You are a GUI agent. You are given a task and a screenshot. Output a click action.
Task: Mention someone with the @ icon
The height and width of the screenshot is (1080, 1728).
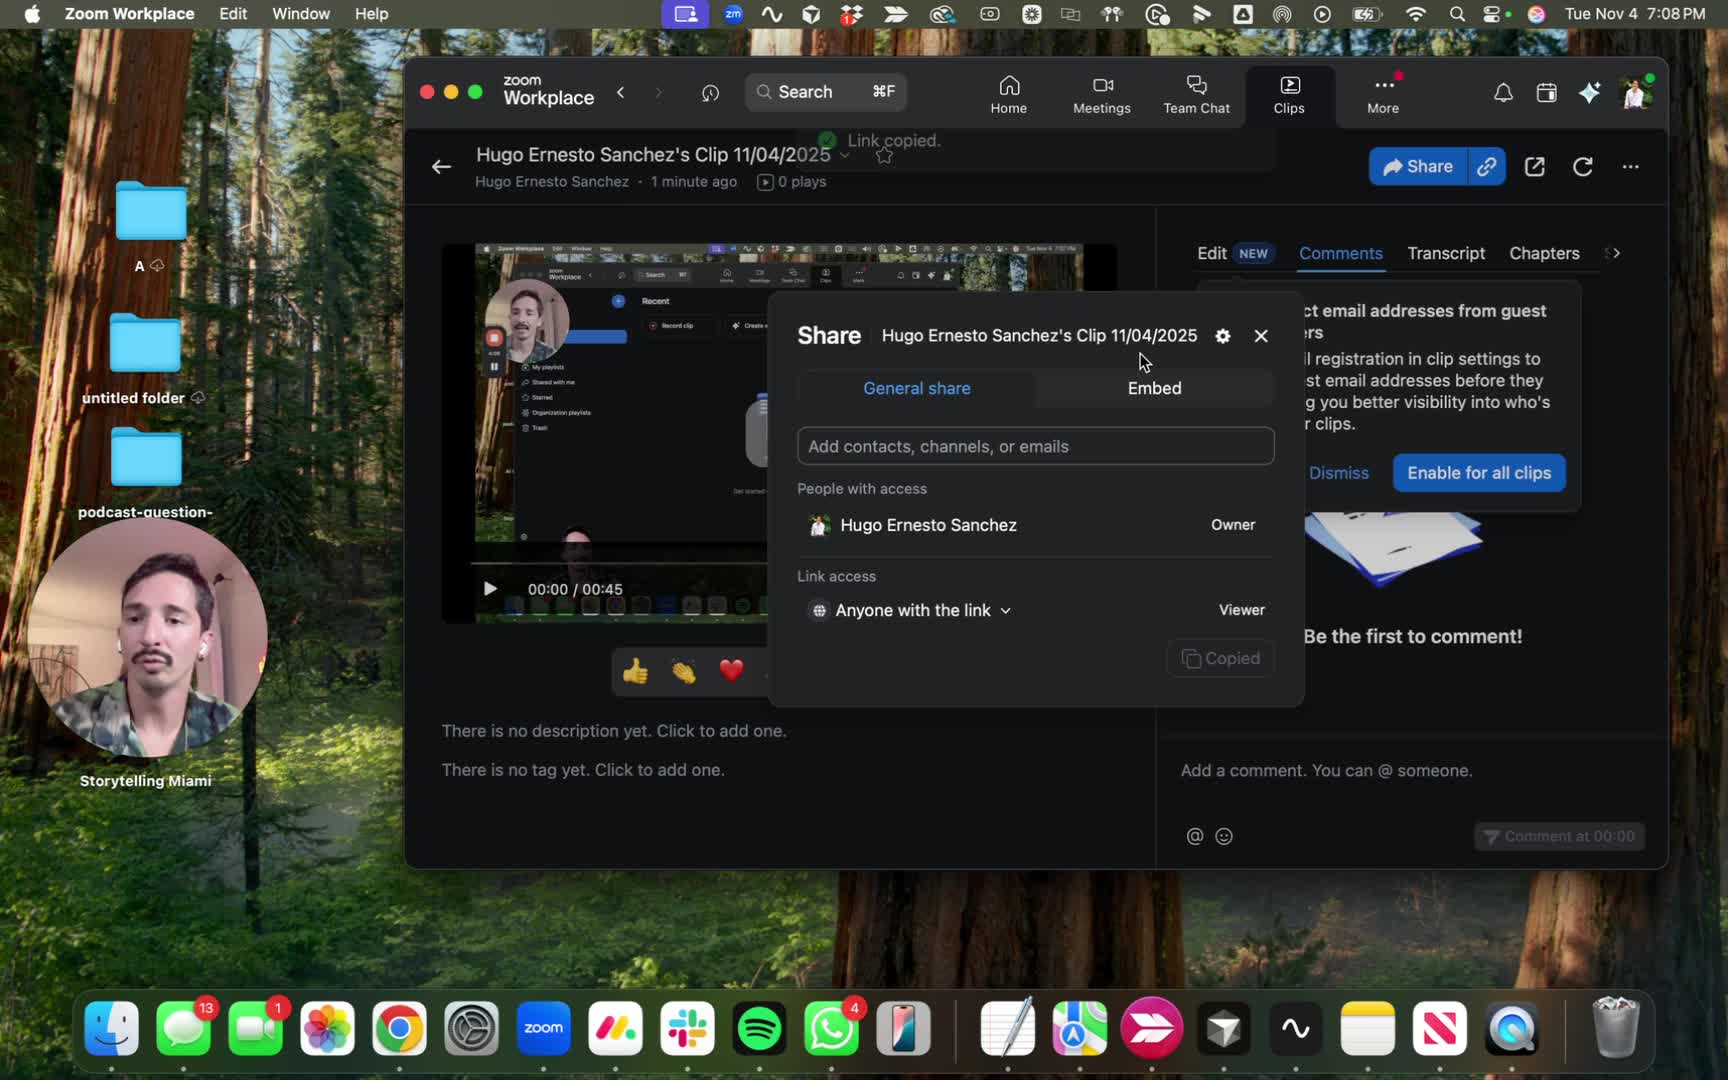pyautogui.click(x=1194, y=836)
